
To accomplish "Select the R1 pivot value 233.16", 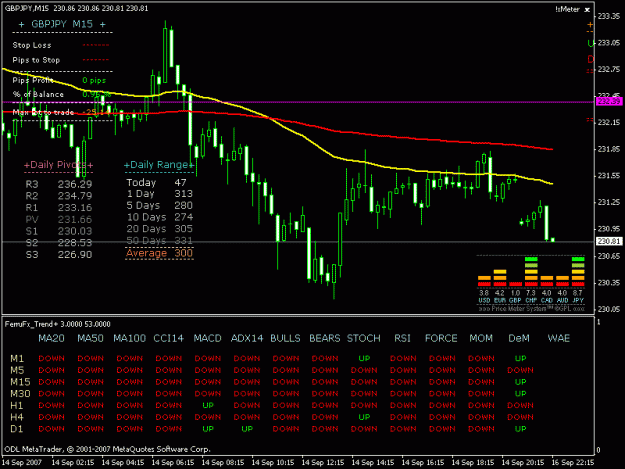I will click(x=75, y=207).
